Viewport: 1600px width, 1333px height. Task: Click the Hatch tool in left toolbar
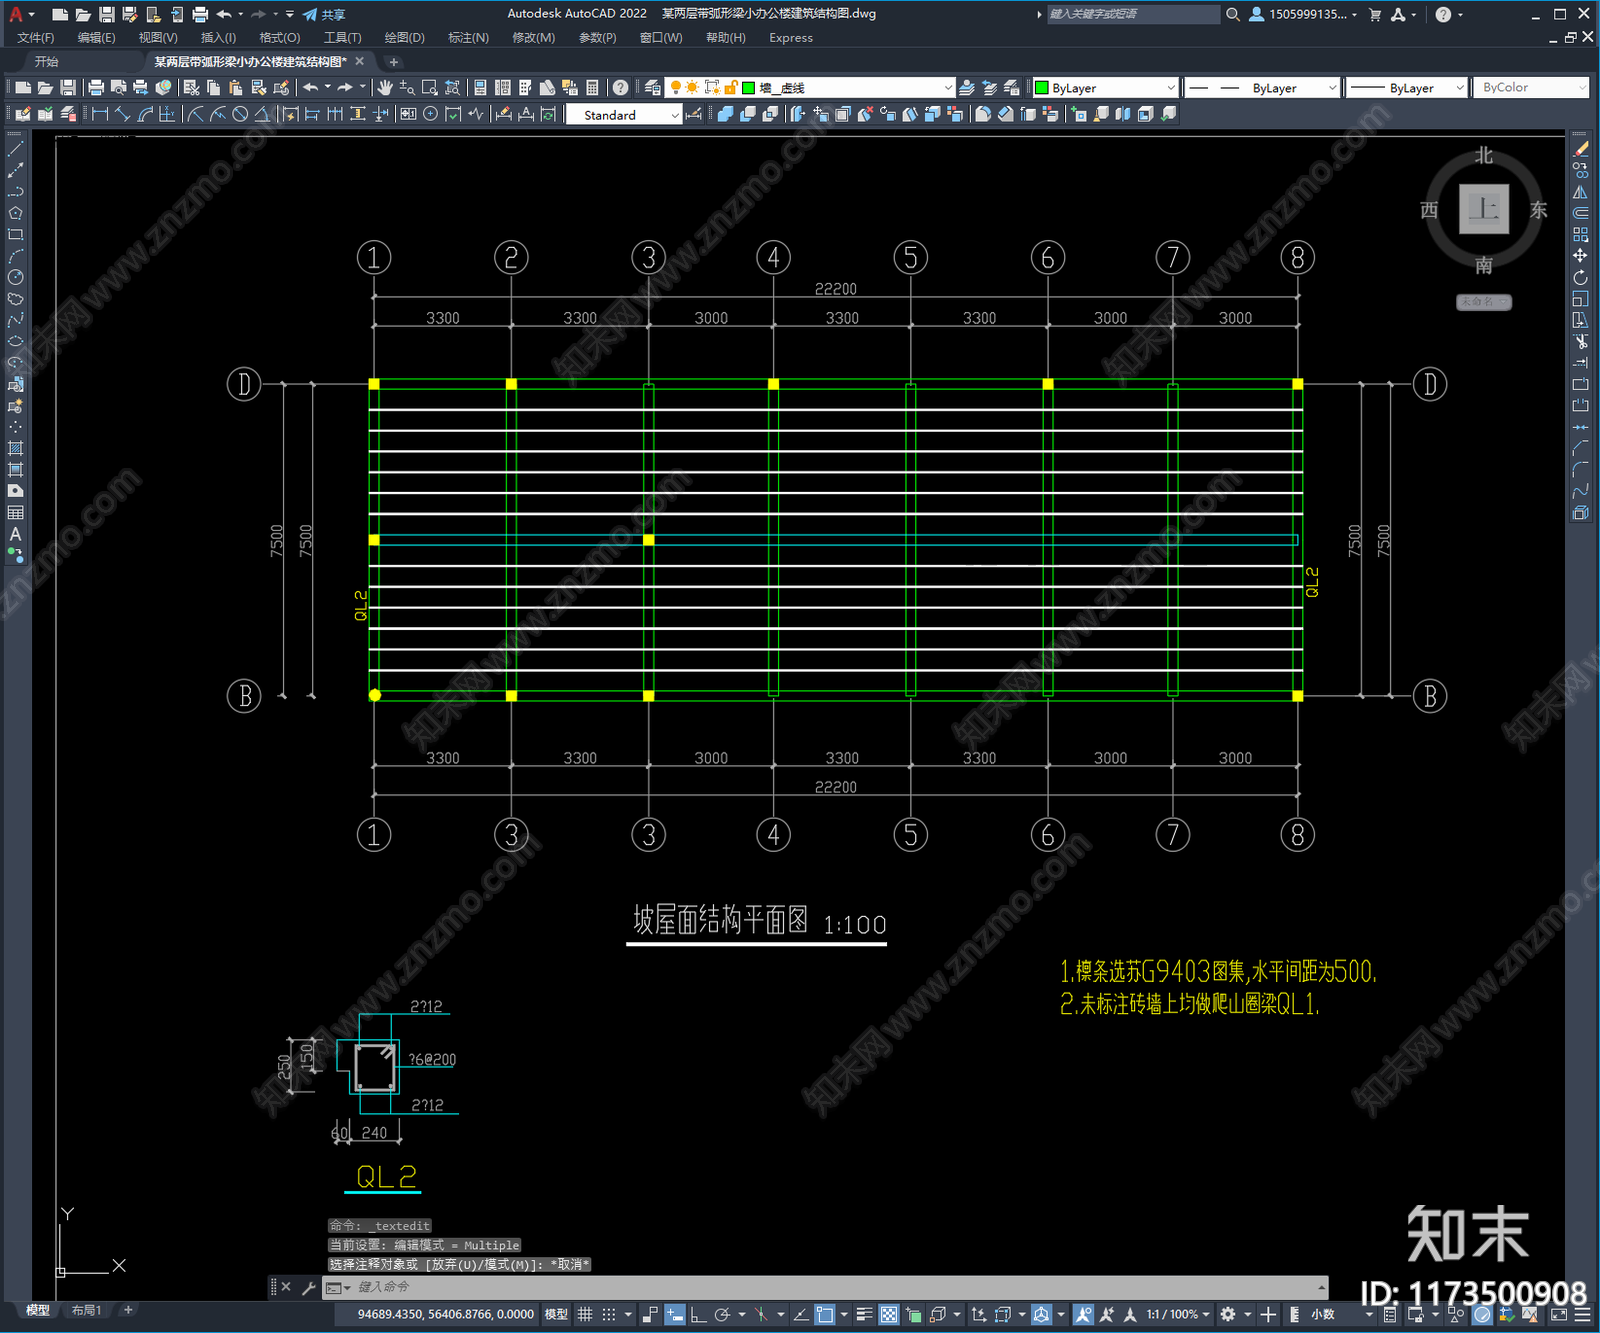(15, 448)
